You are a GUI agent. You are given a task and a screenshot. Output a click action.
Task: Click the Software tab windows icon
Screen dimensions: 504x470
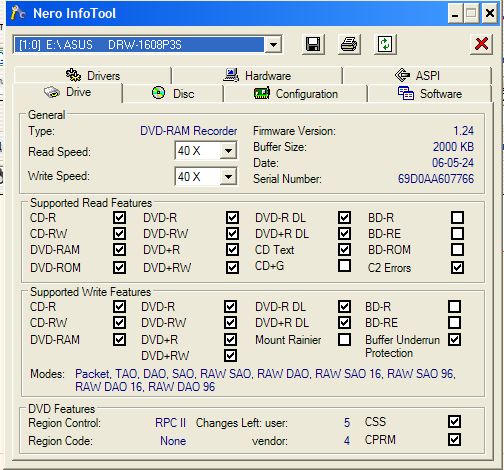406,93
